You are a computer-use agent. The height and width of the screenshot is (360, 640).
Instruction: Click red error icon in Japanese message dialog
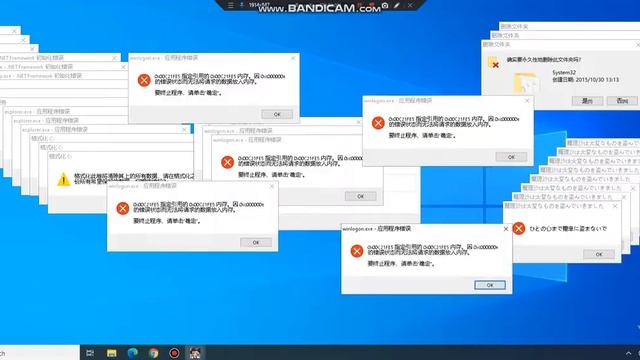tap(519, 228)
